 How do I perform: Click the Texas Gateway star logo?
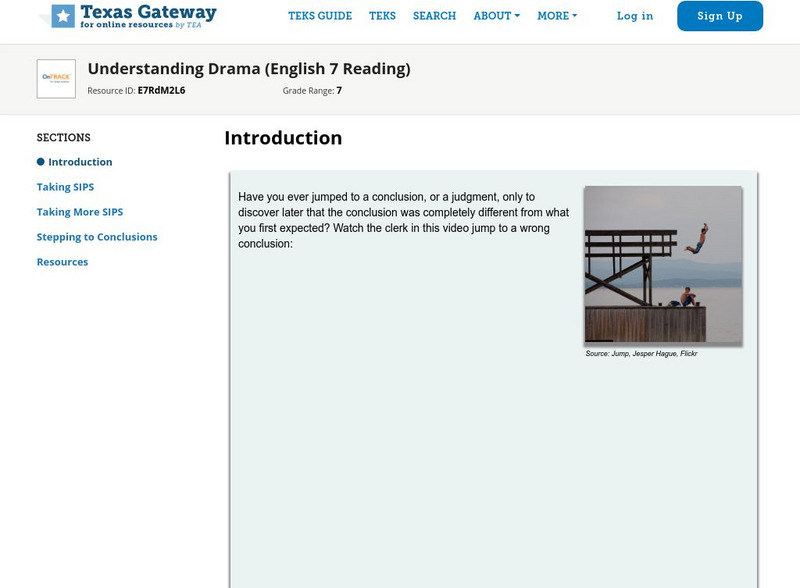(62, 15)
